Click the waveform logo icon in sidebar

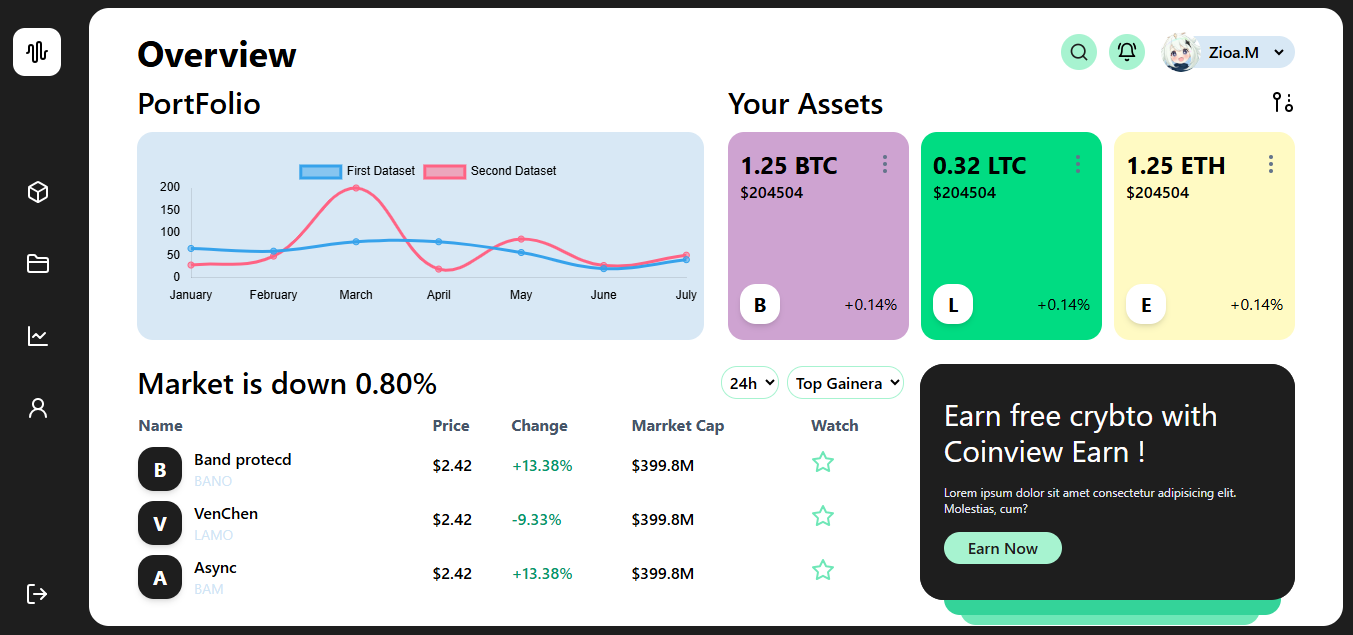(37, 52)
